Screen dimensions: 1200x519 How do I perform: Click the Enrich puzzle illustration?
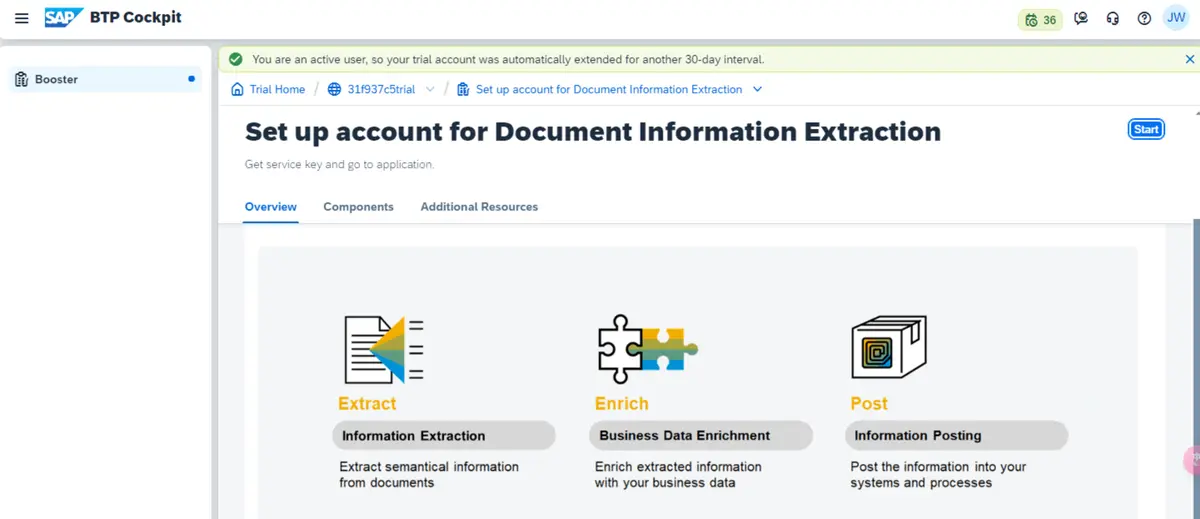(x=647, y=349)
